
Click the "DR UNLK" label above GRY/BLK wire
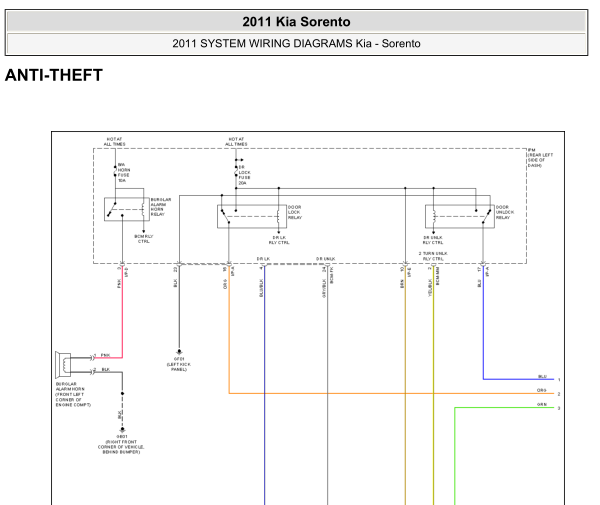pyautogui.click(x=326, y=259)
